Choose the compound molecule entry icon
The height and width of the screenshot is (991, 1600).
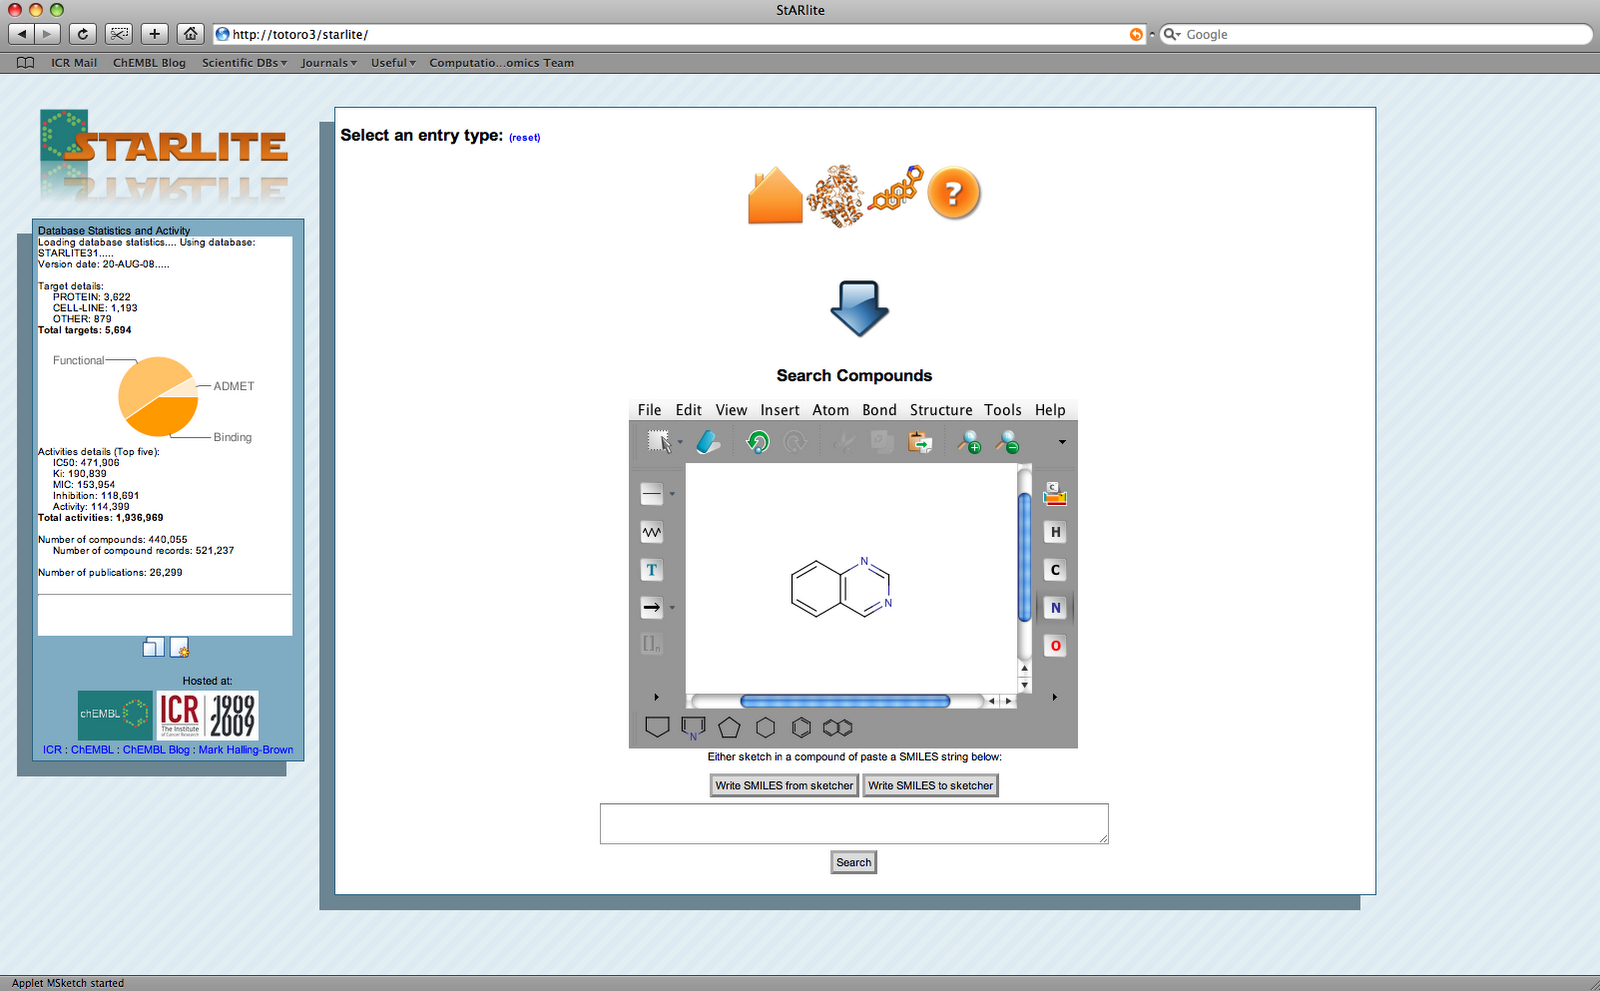click(x=895, y=189)
